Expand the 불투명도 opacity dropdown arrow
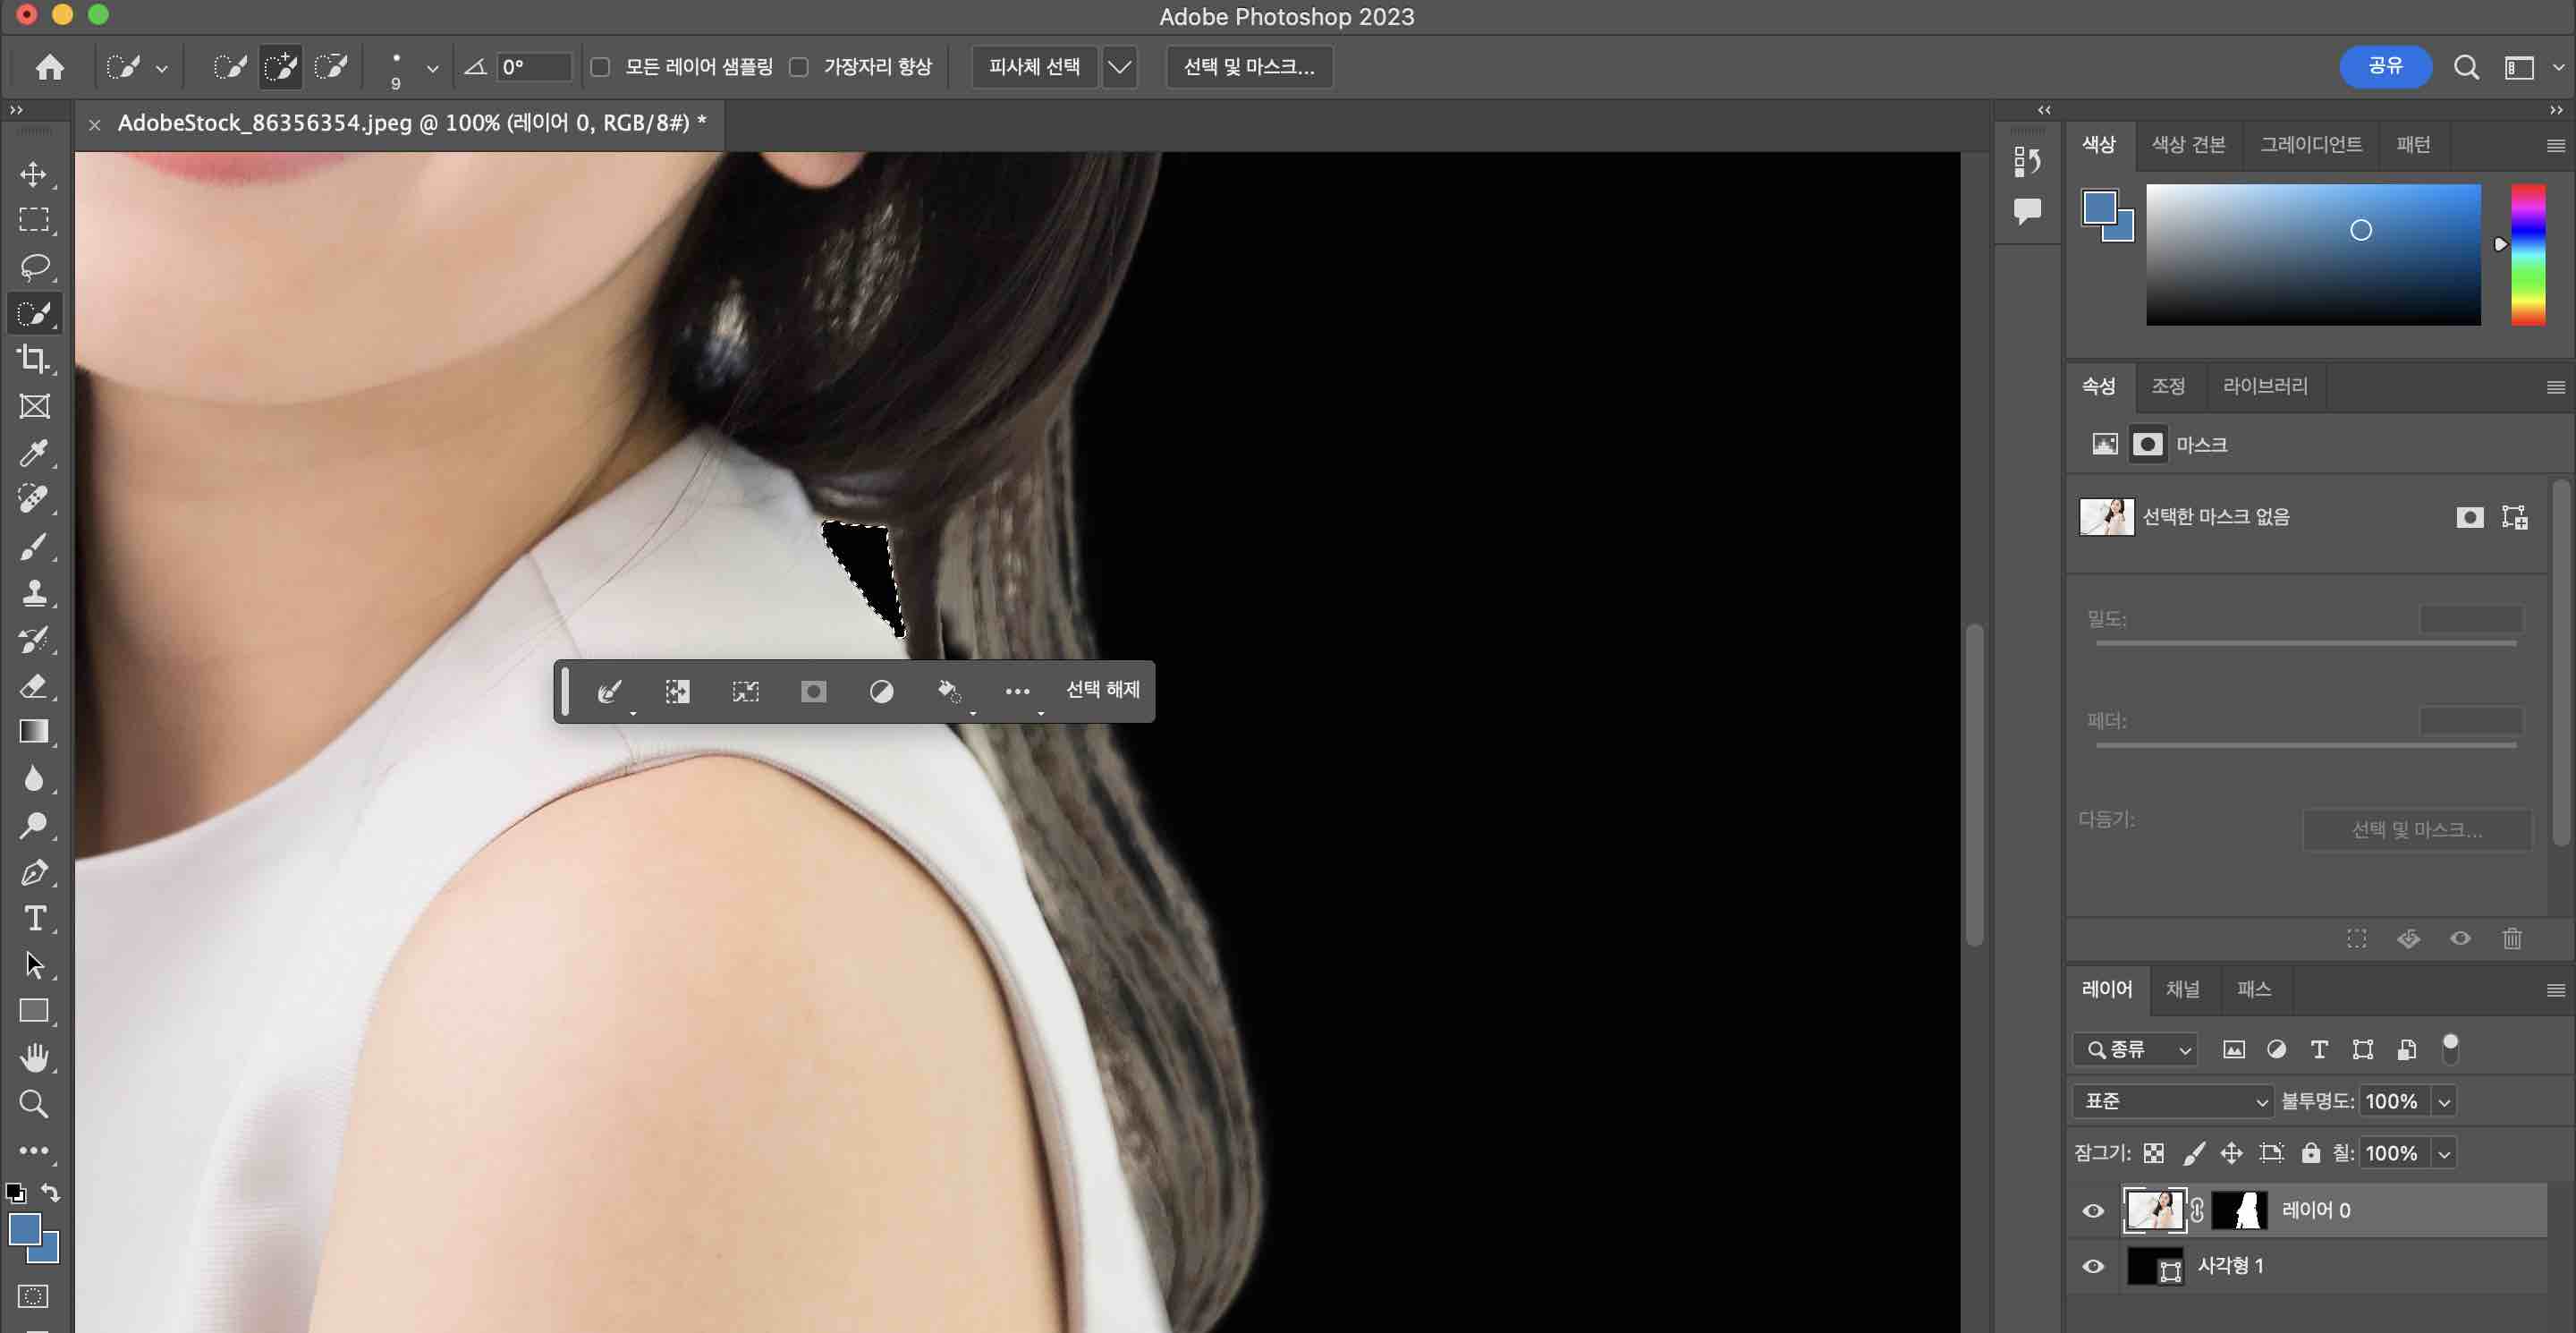The height and width of the screenshot is (1333, 2576). point(2444,1101)
